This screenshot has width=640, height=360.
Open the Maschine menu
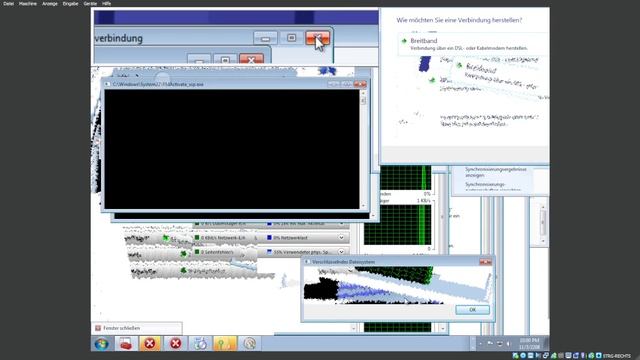(x=28, y=3)
